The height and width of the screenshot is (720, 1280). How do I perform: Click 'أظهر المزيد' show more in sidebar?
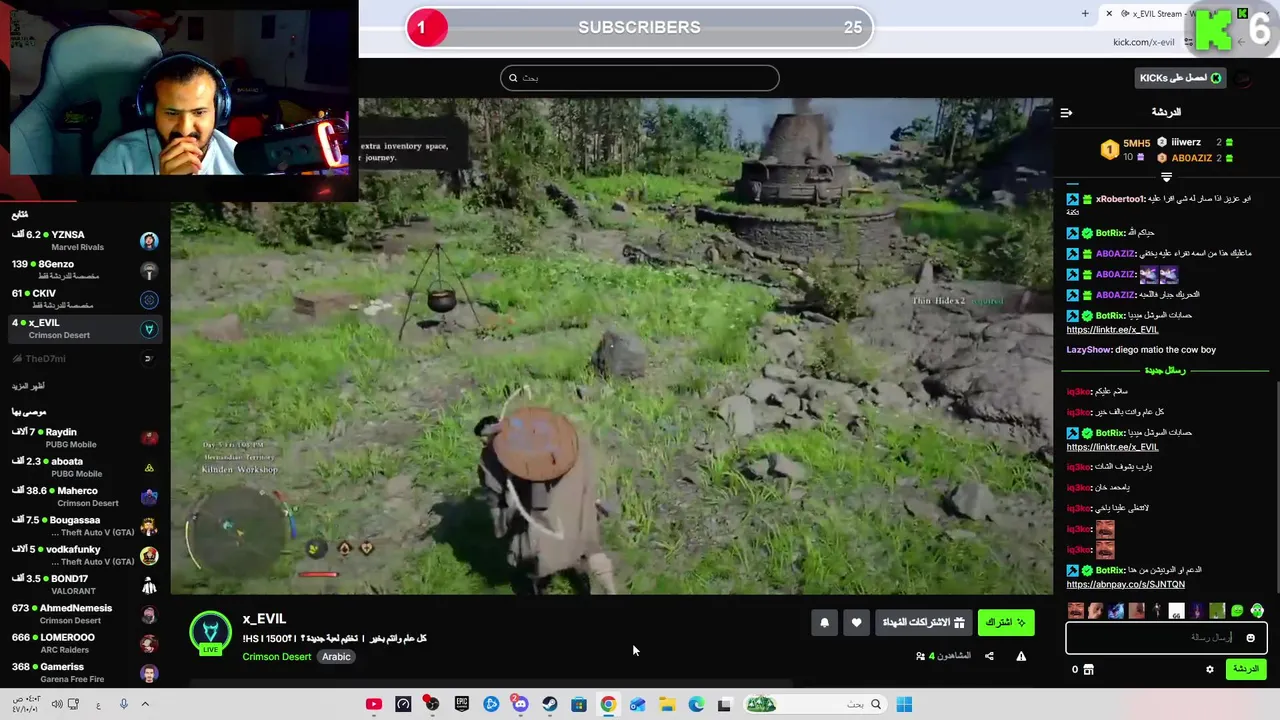28,386
